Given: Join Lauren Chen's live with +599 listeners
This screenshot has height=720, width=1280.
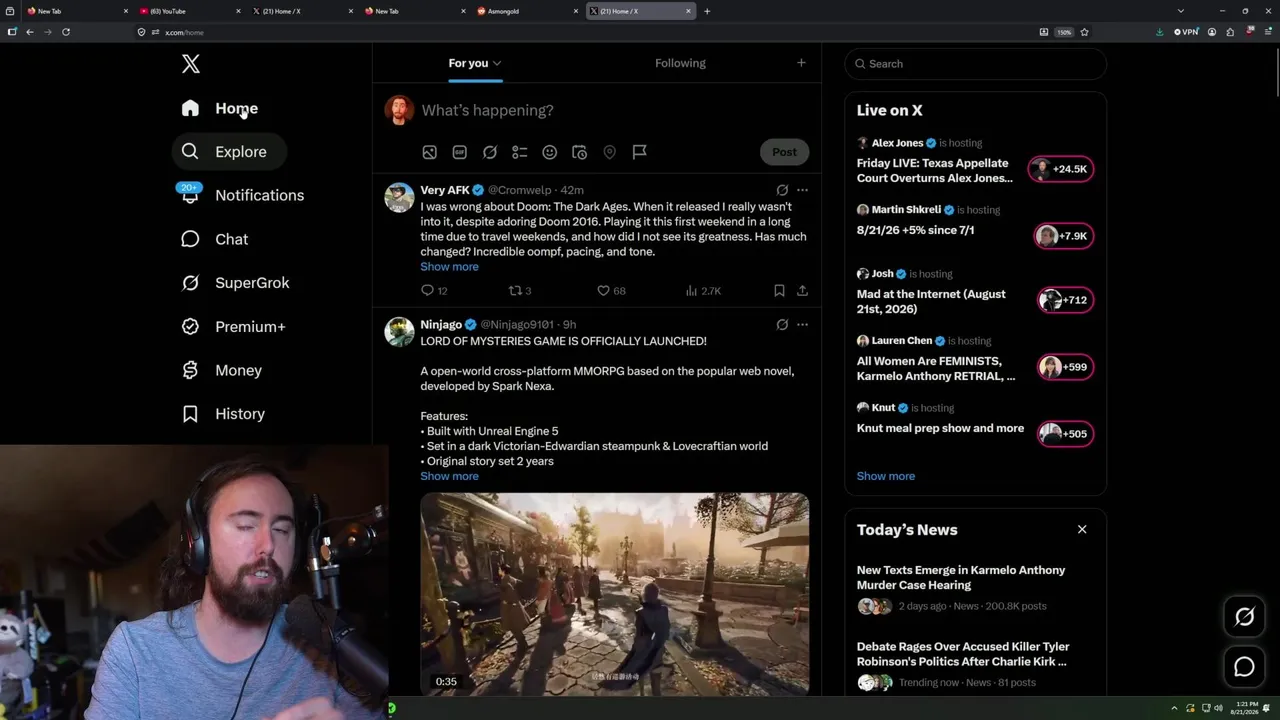Looking at the screenshot, I should click(1065, 367).
